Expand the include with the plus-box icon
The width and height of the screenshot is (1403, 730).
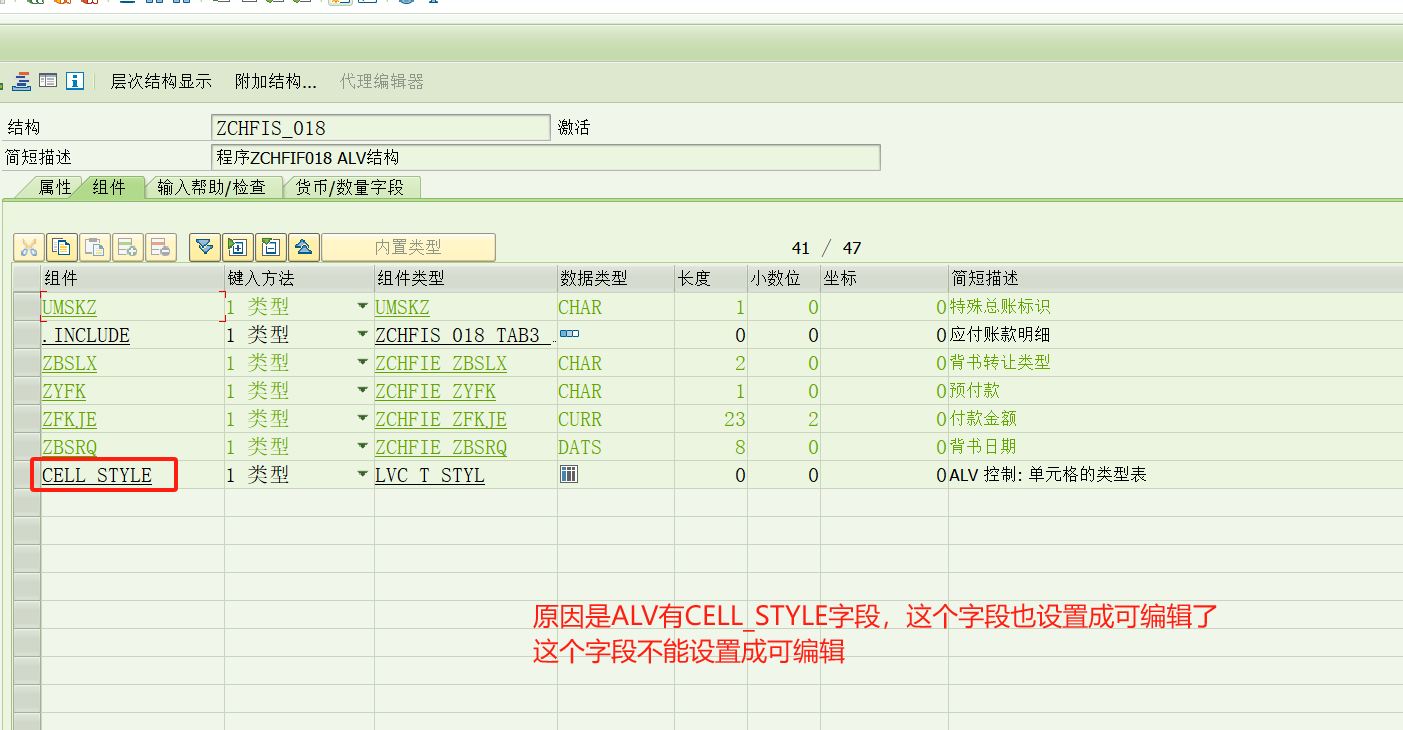(236, 247)
